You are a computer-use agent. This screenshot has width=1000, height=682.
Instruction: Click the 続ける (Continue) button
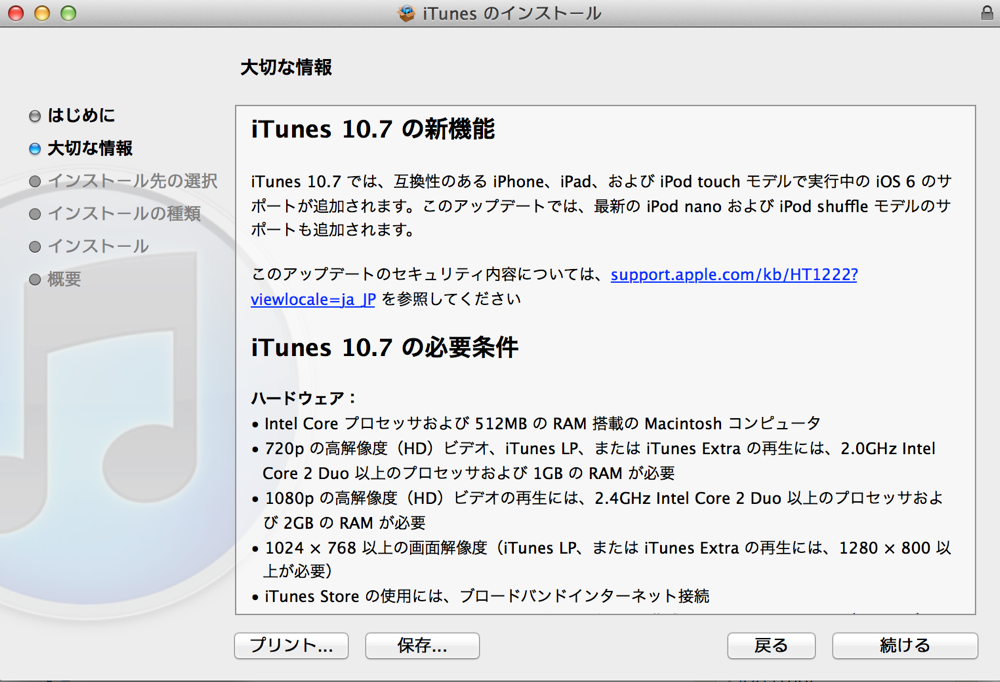coord(904,645)
